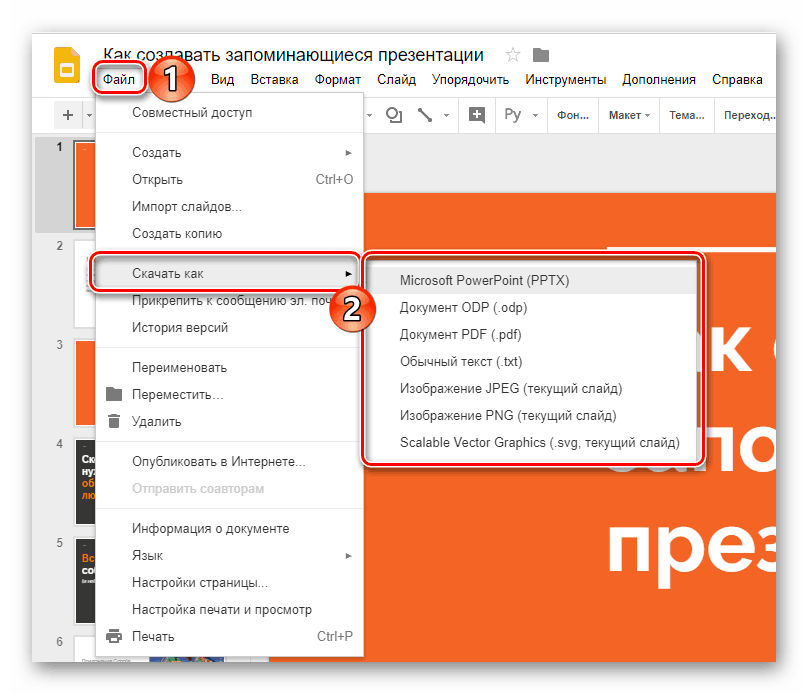The image size is (808, 694).
Task: Choose Настройка печати и просмотр
Action: tap(229, 610)
